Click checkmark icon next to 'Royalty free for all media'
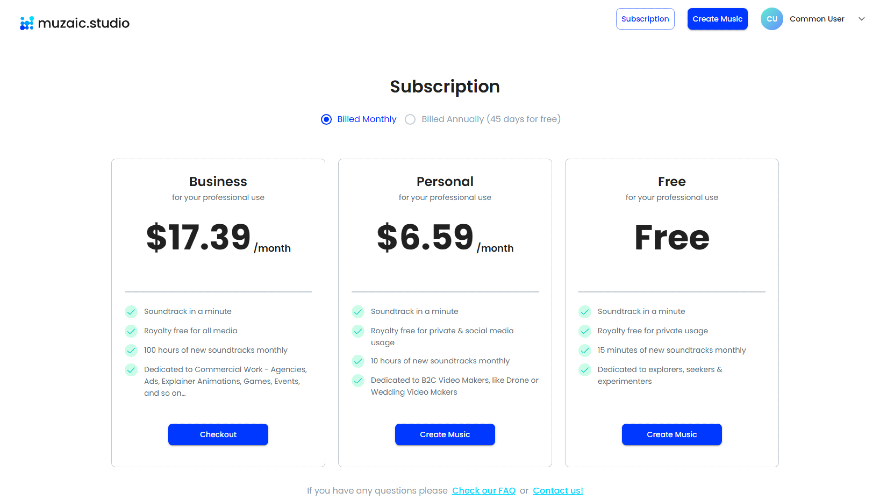Image resolution: width=887 pixels, height=500 pixels. 131,330
